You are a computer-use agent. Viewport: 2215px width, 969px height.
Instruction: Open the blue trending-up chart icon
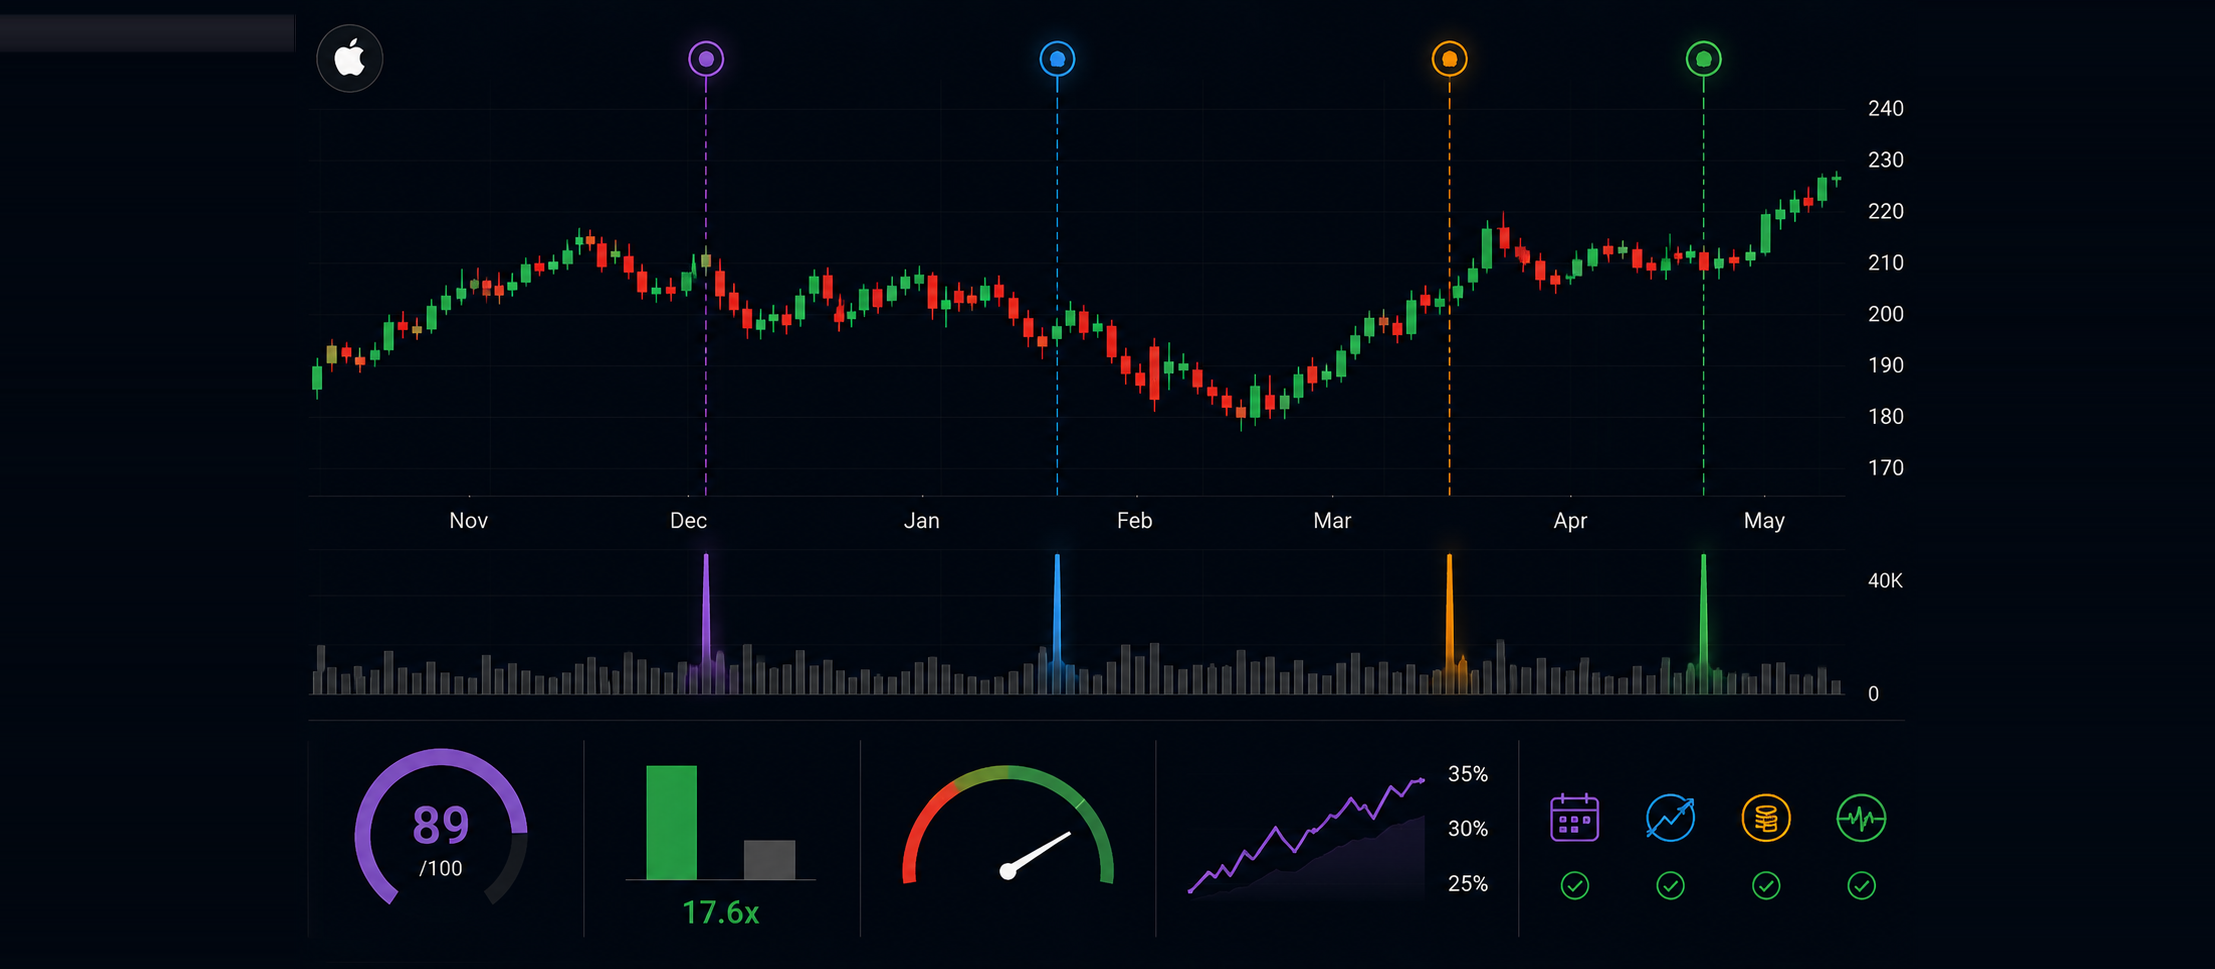(1670, 818)
